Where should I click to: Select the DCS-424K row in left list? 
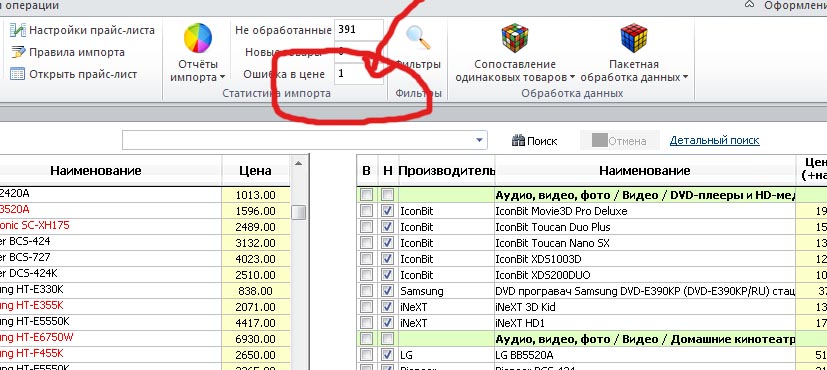(x=110, y=274)
